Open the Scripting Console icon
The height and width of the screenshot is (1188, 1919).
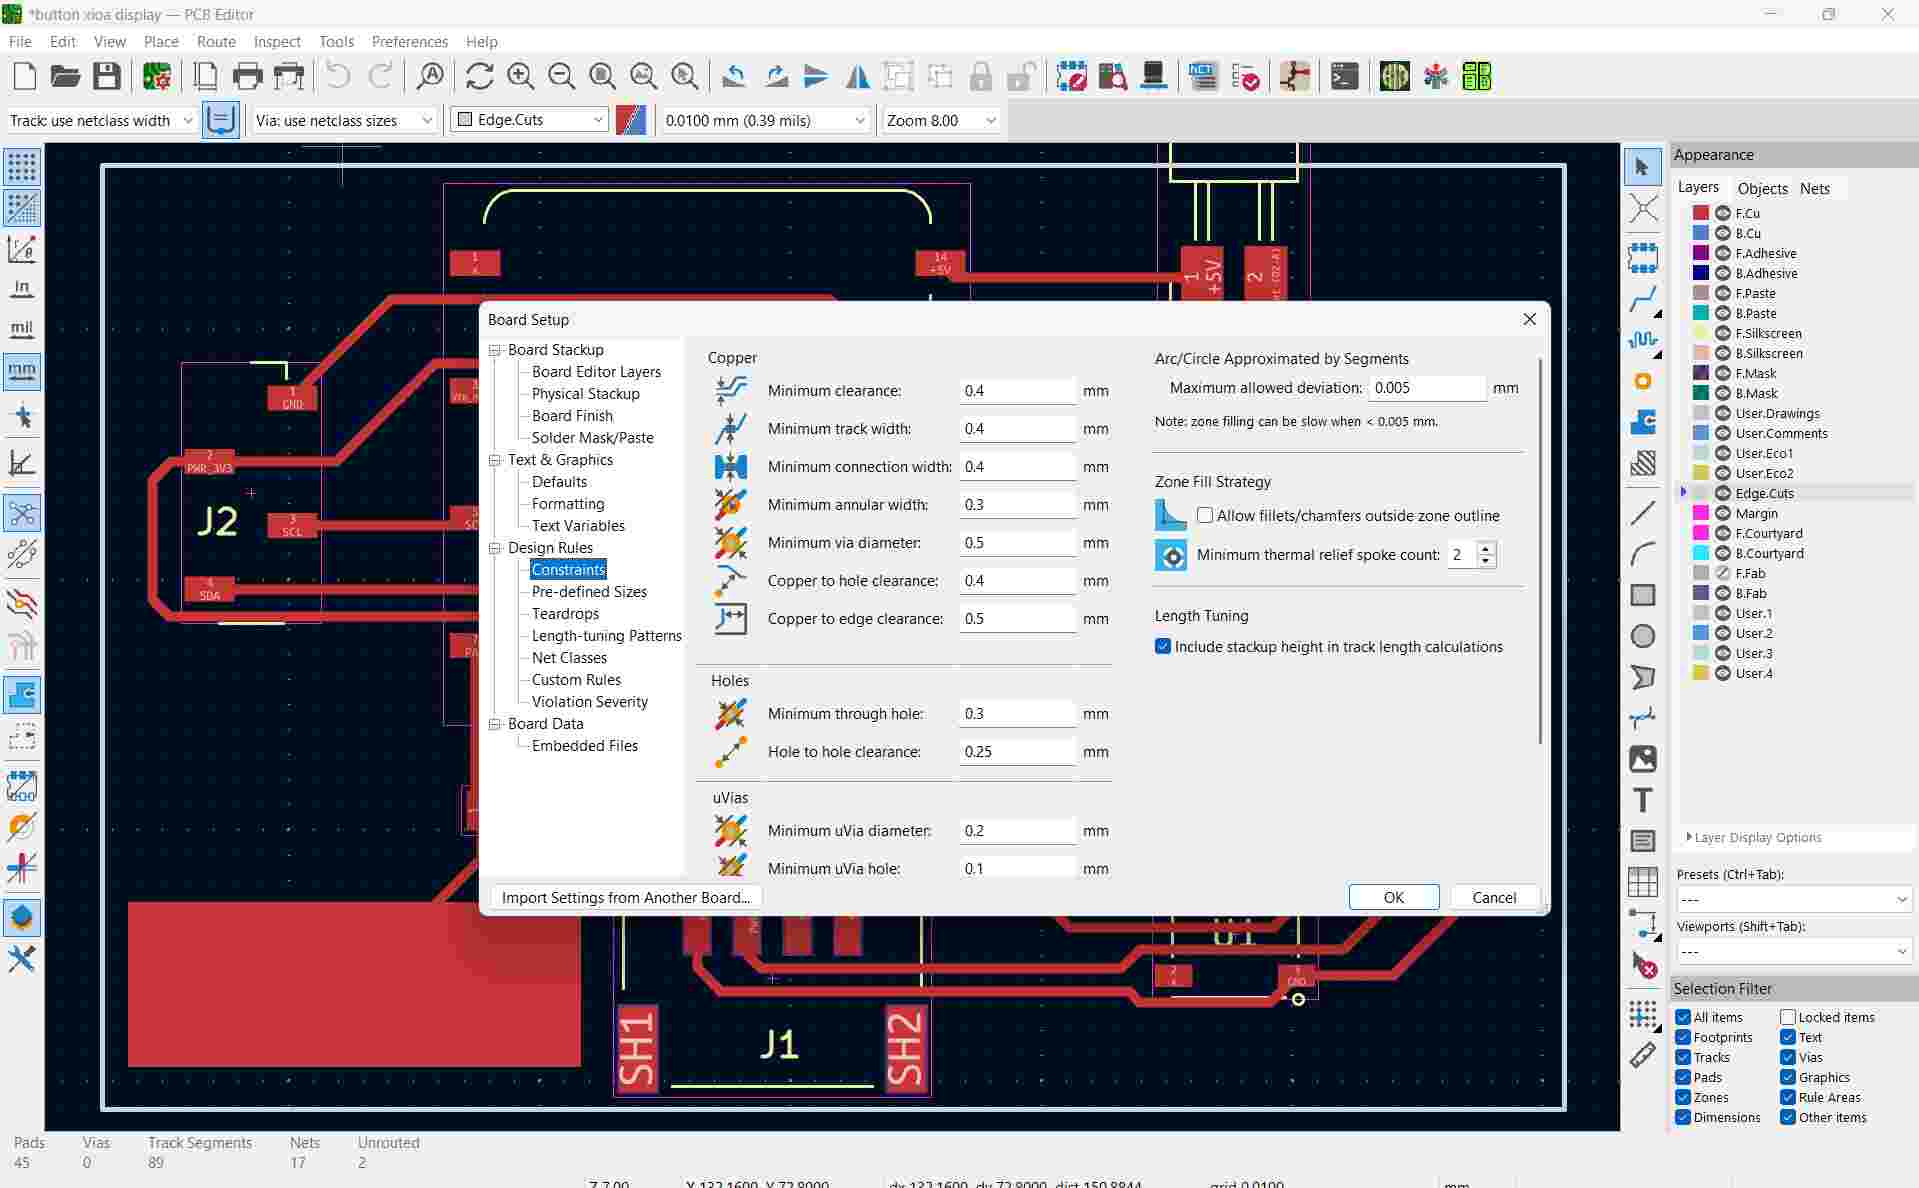click(x=1344, y=77)
